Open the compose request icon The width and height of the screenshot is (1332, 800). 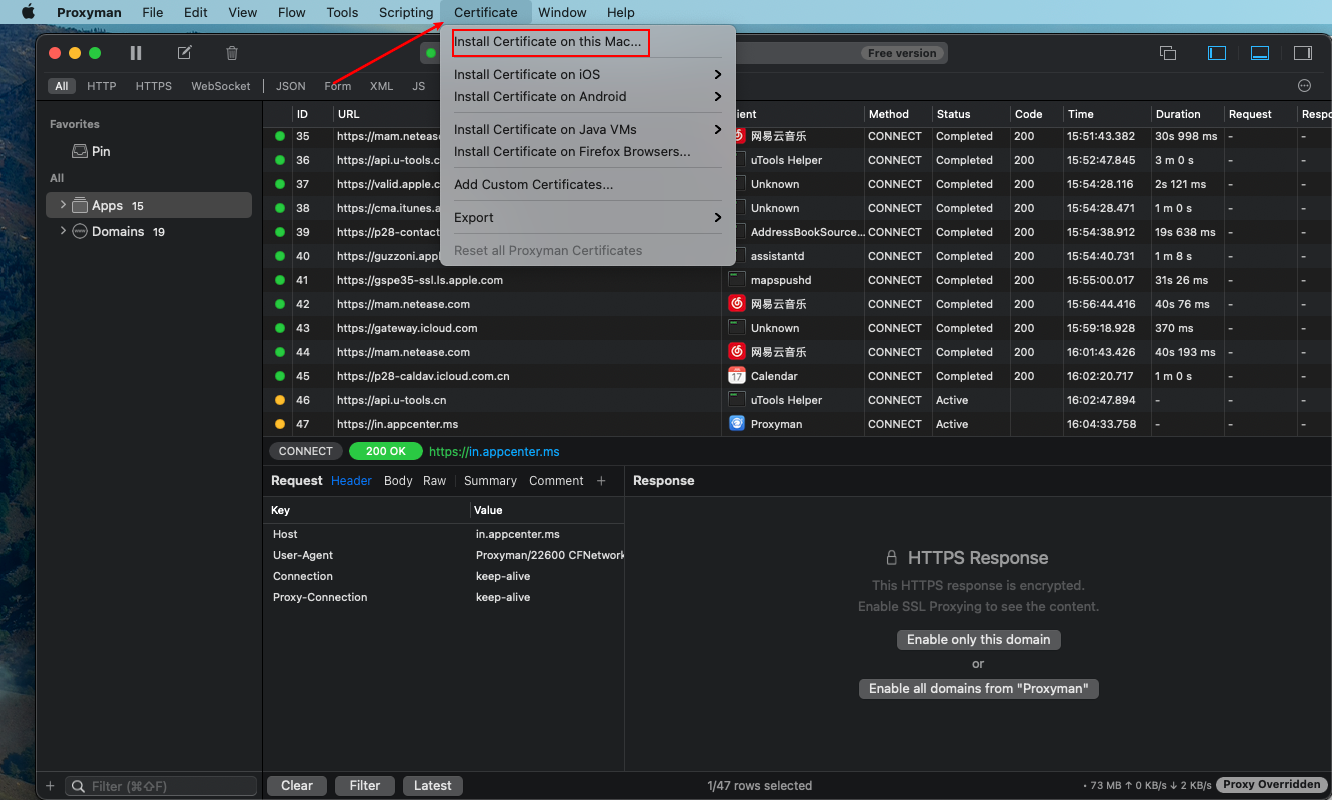click(x=184, y=53)
